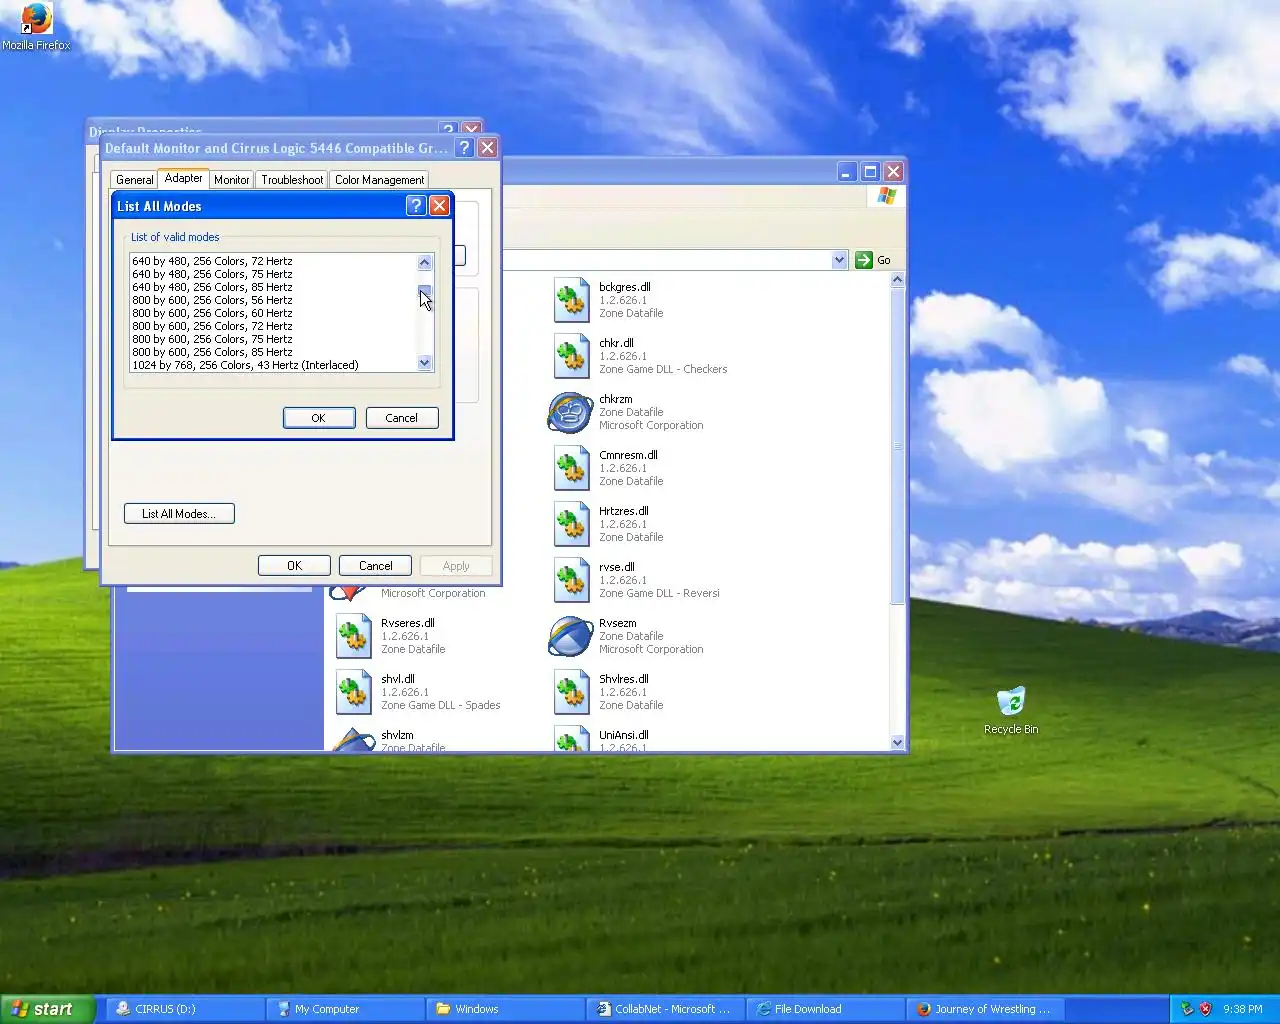The image size is (1280, 1024).
Task: Switch to the Color Management tab
Action: (x=379, y=180)
